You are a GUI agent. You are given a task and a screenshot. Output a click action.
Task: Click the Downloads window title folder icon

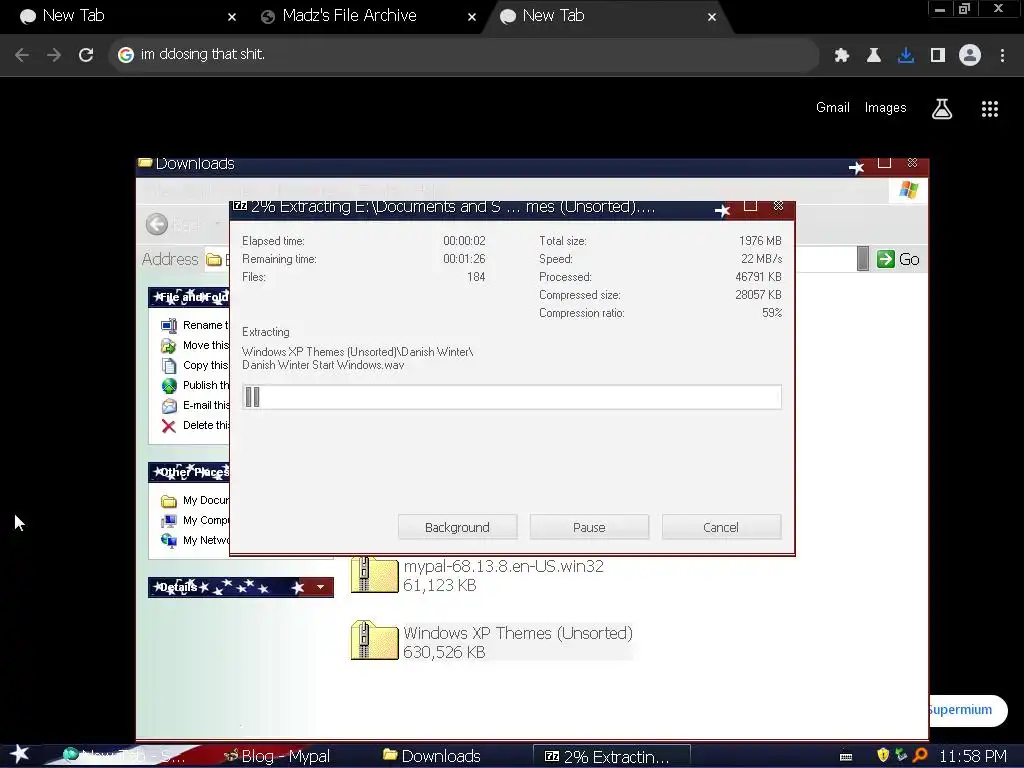[145, 162]
